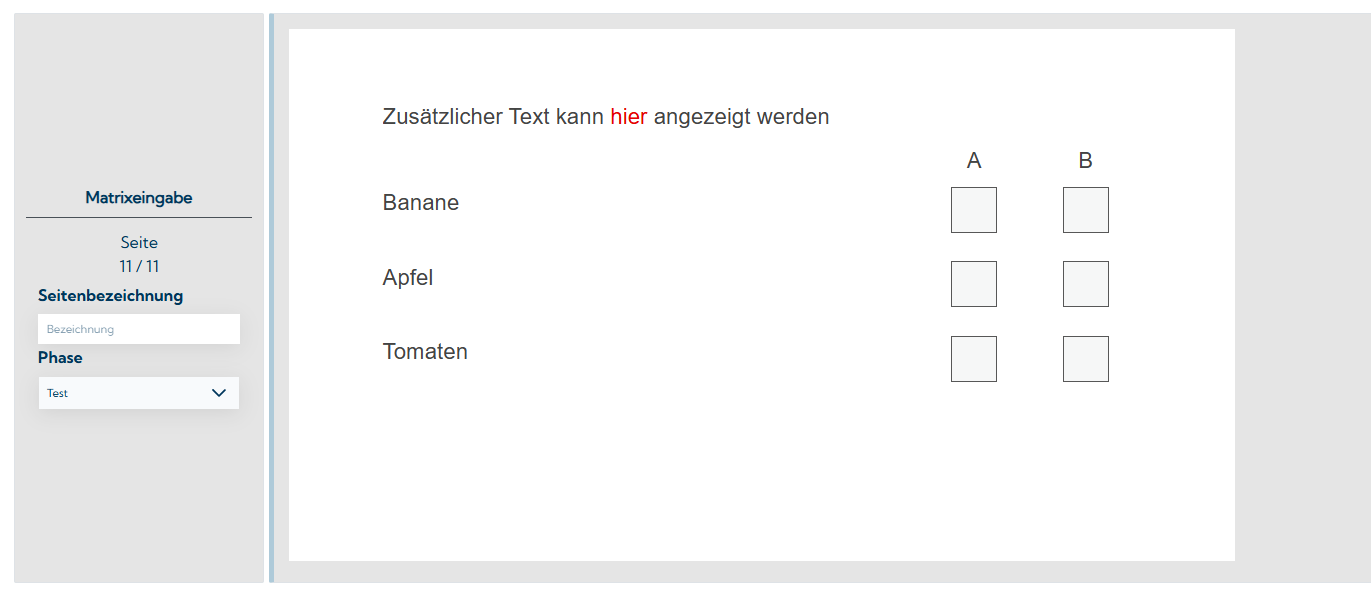Click the page counter 11 / 11
Viewport: 1371px width, 594px height.
pyautogui.click(x=139, y=266)
